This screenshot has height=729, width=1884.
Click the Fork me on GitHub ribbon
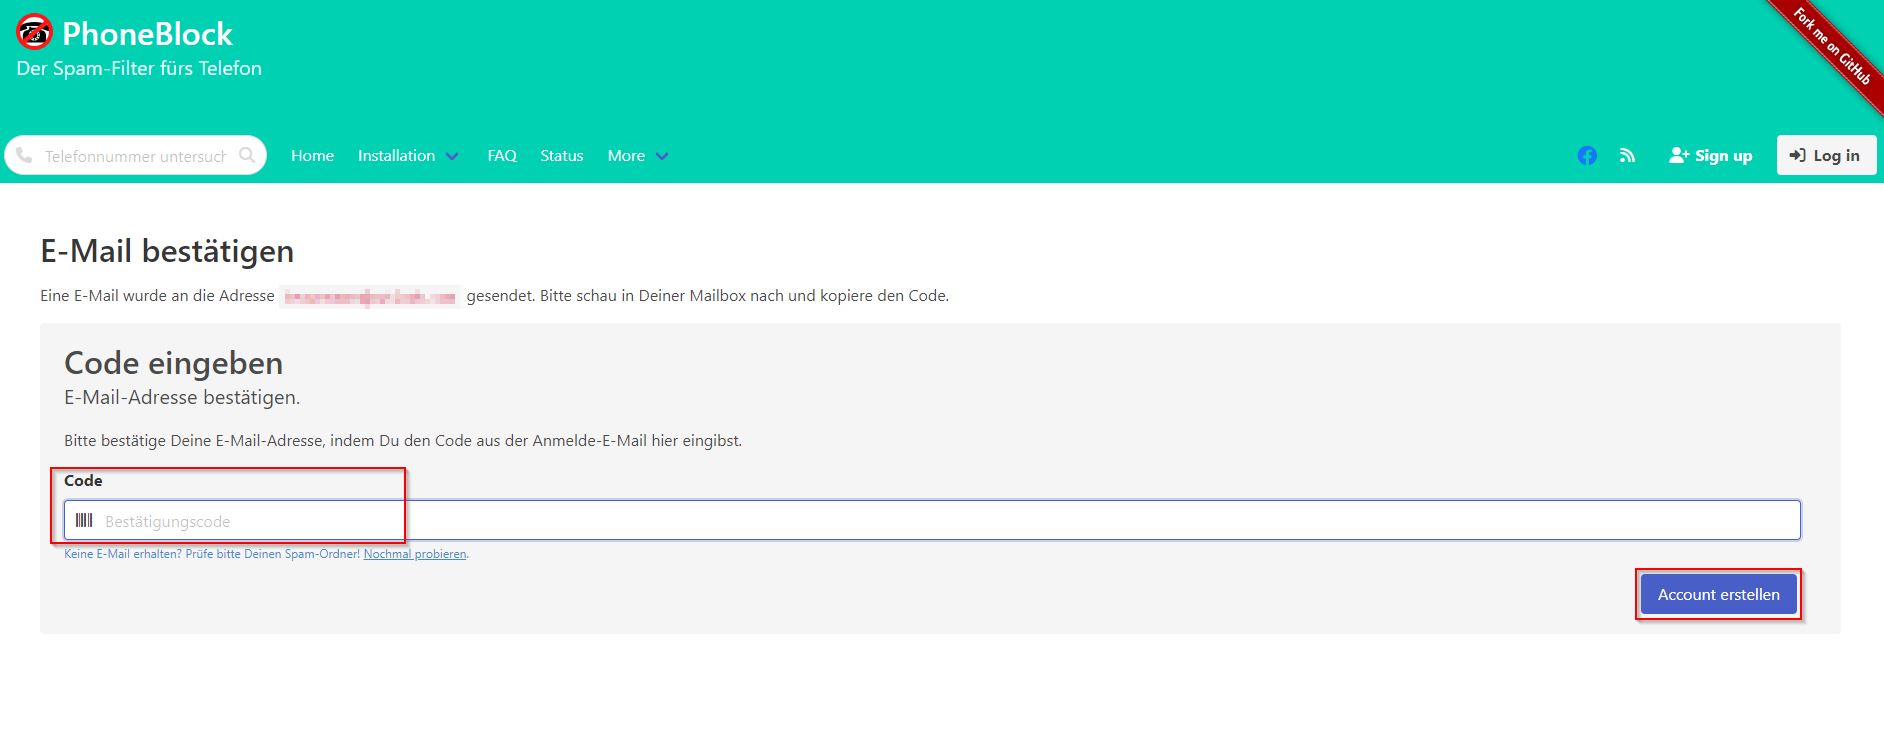coord(1832,47)
